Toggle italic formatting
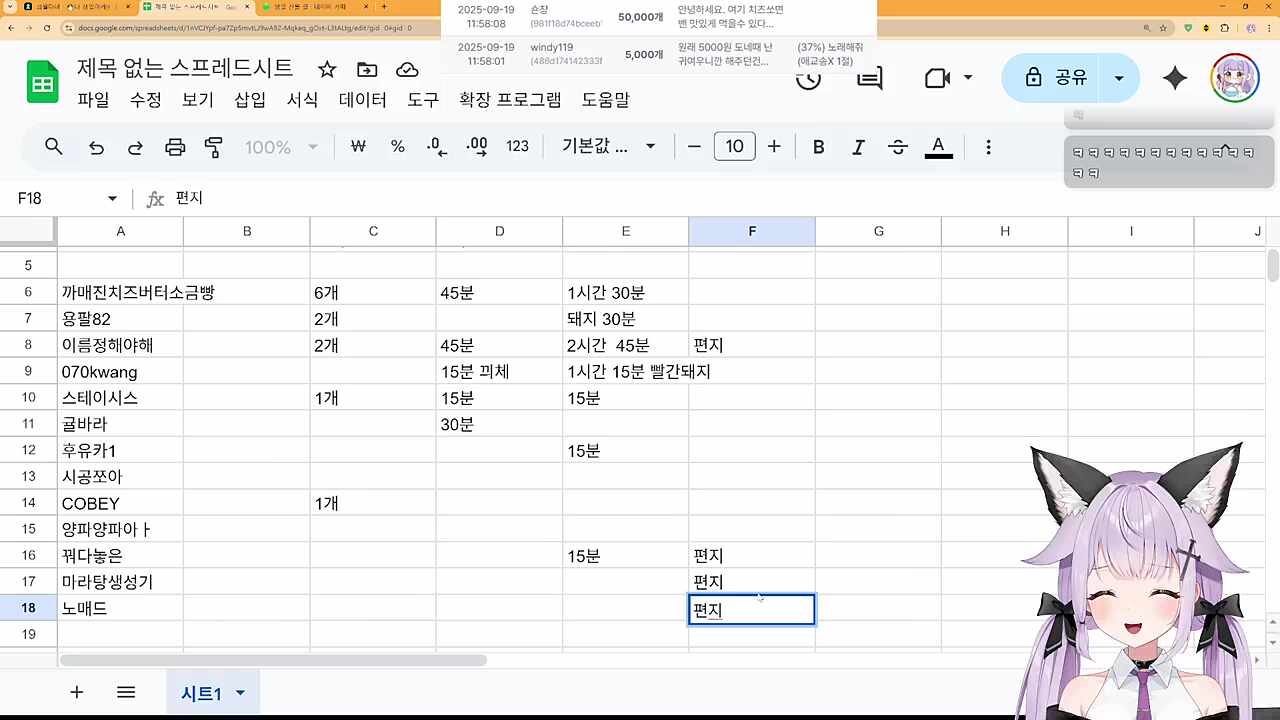The height and width of the screenshot is (720, 1280). (858, 147)
